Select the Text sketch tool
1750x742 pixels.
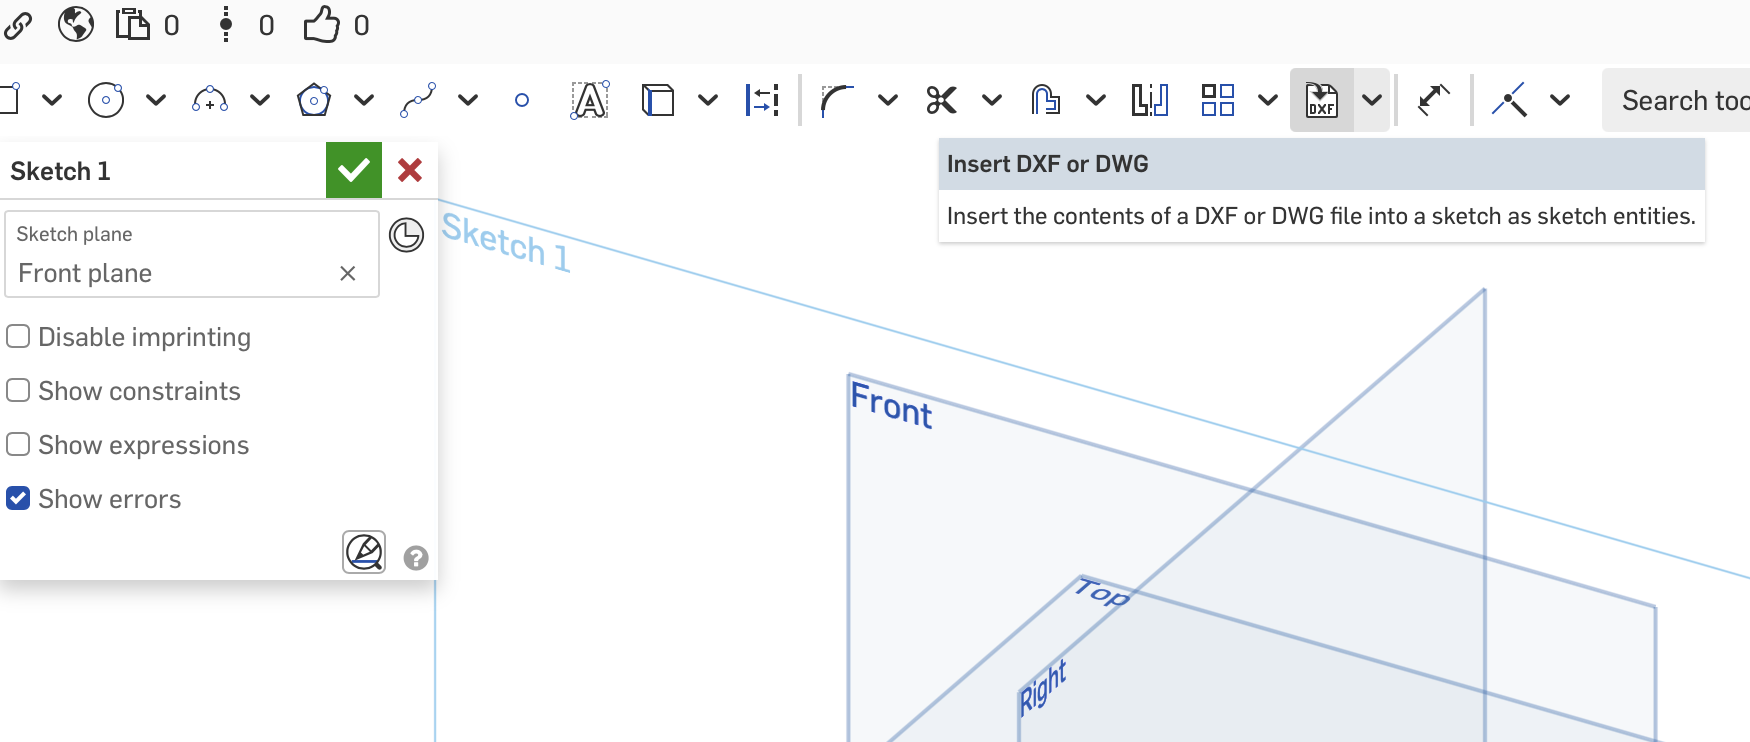590,100
